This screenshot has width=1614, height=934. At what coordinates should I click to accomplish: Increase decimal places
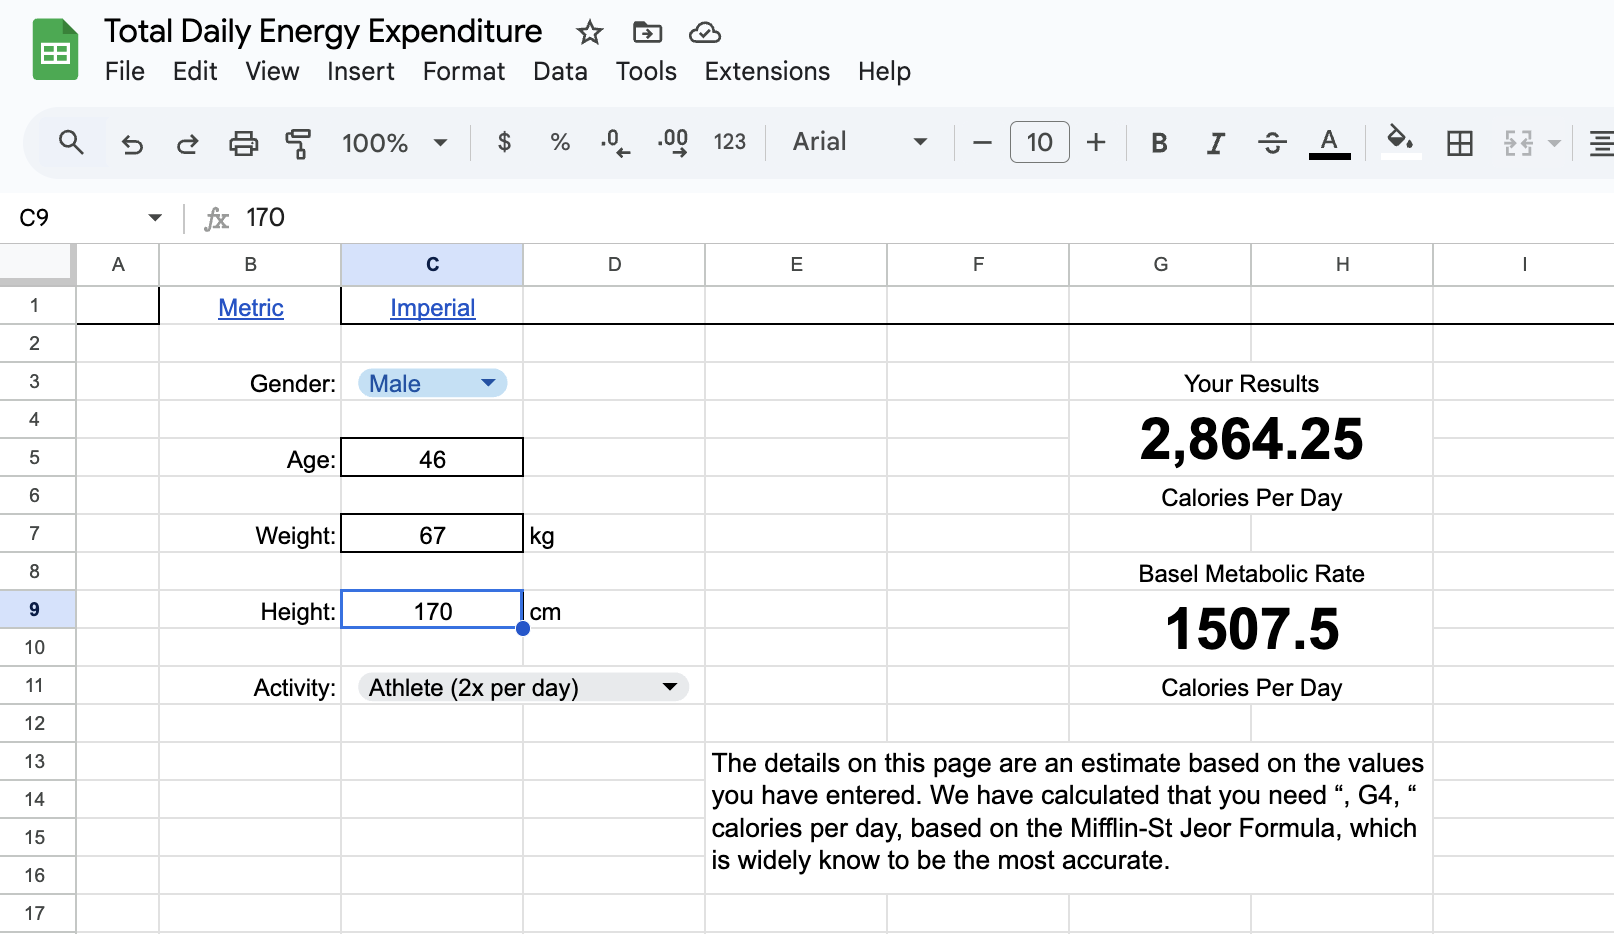pos(672,143)
